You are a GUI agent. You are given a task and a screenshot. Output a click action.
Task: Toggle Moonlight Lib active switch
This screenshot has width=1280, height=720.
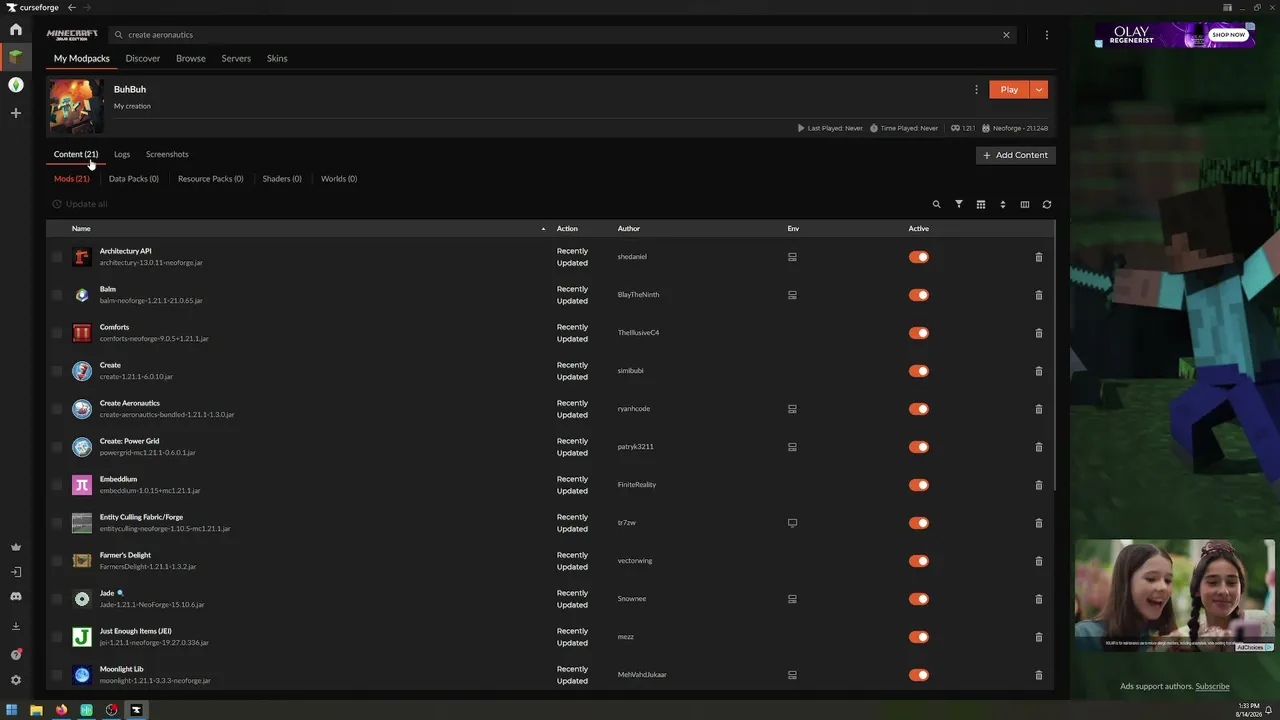click(x=919, y=675)
